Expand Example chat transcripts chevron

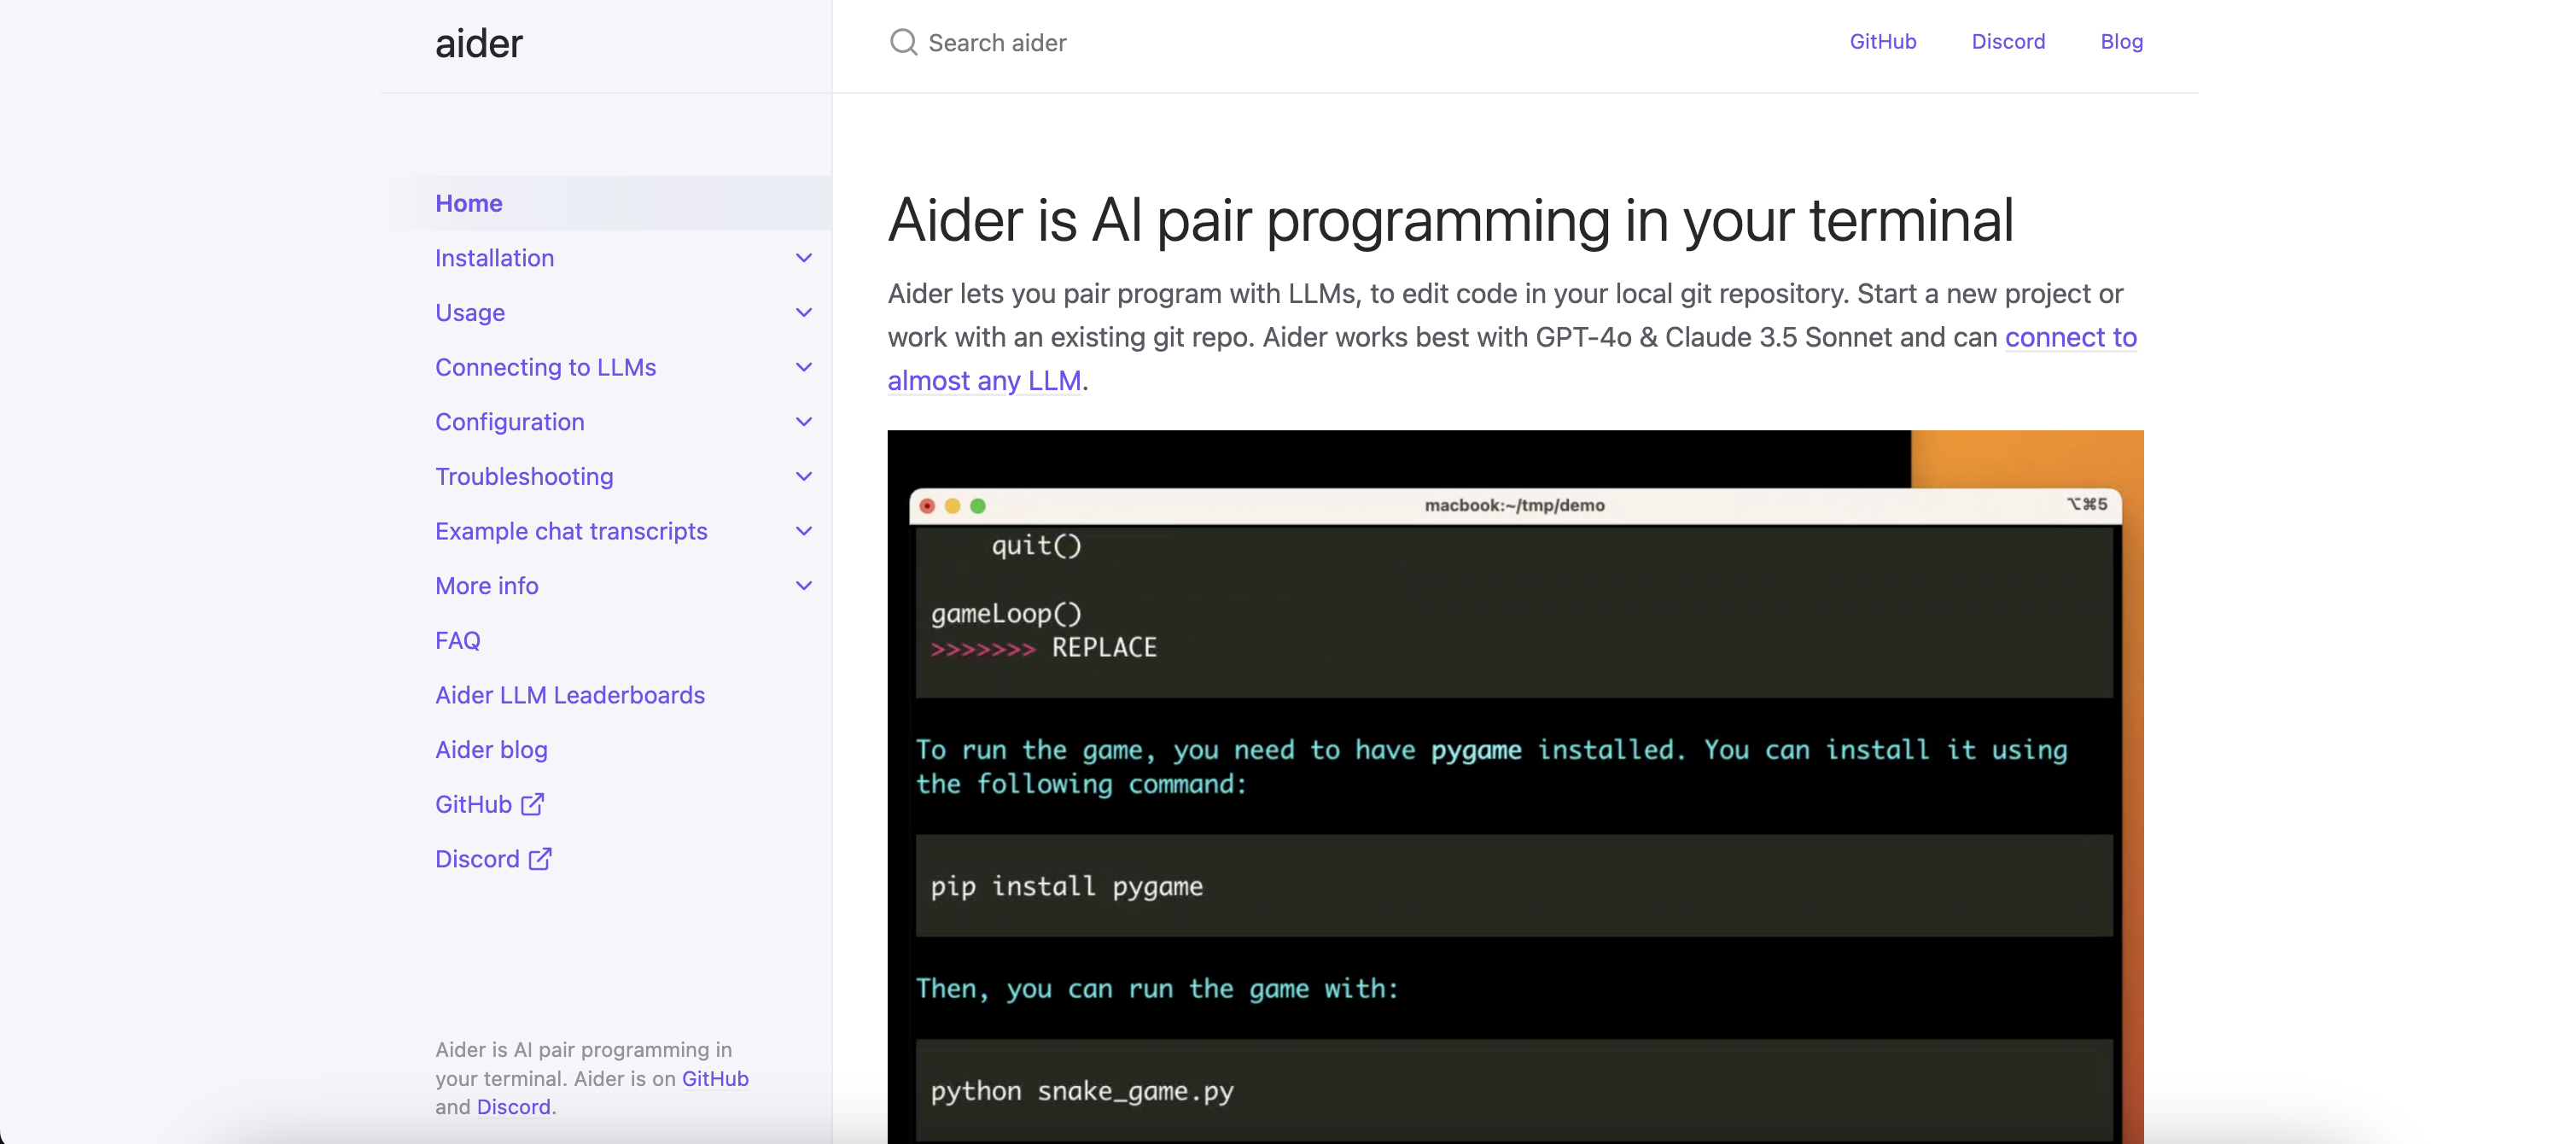(804, 531)
